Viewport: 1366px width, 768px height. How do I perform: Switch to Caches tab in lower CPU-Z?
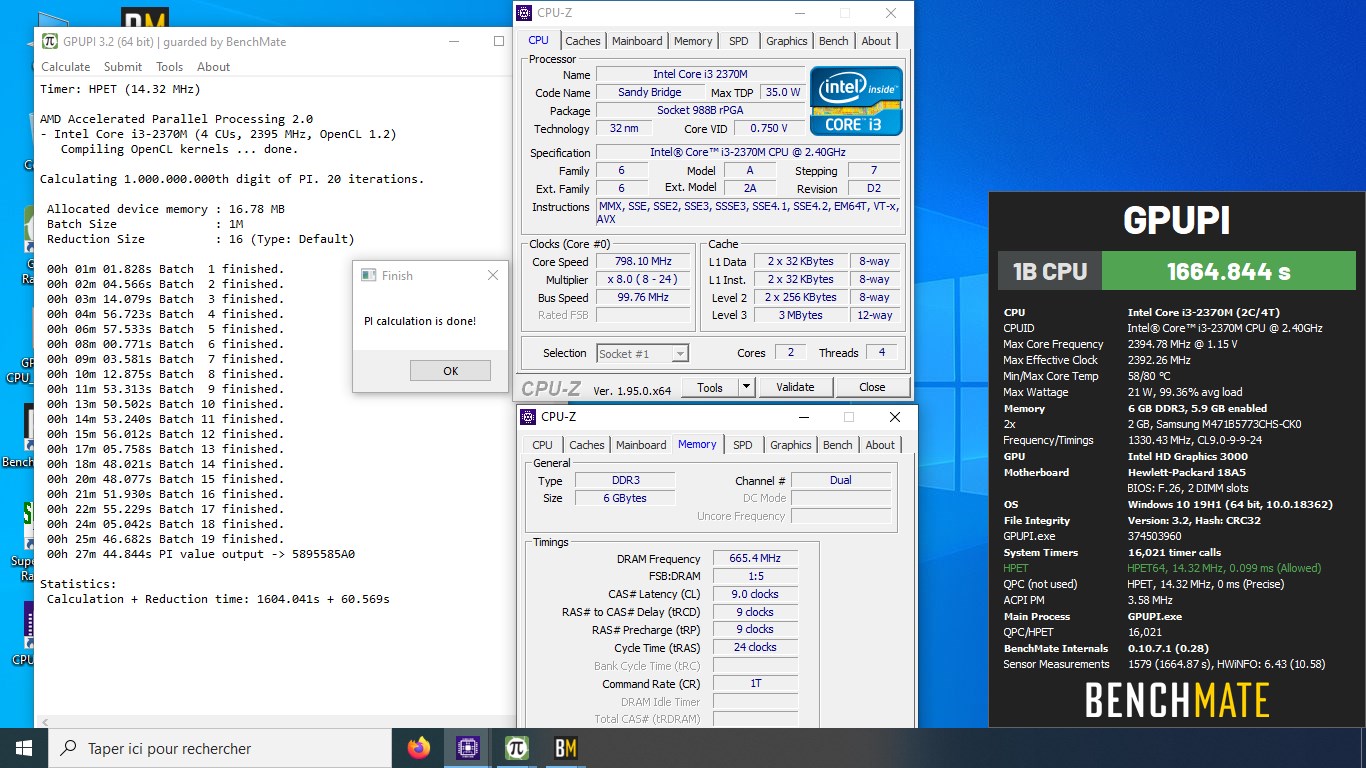(x=587, y=445)
